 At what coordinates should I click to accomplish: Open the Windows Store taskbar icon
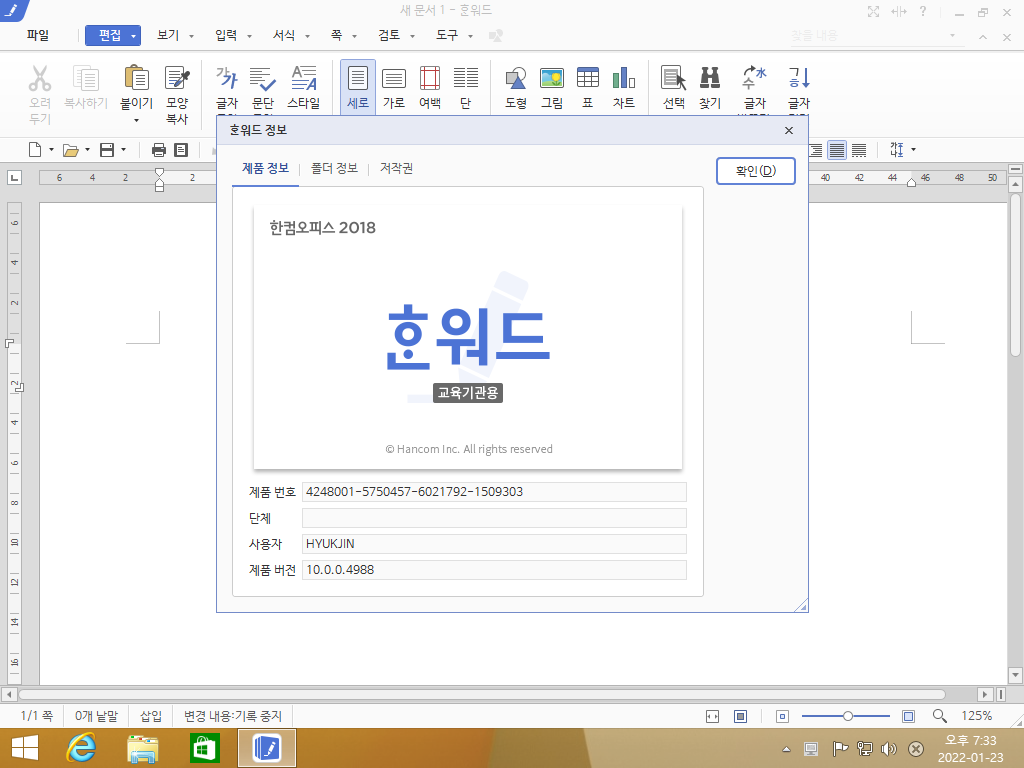pyautogui.click(x=204, y=748)
